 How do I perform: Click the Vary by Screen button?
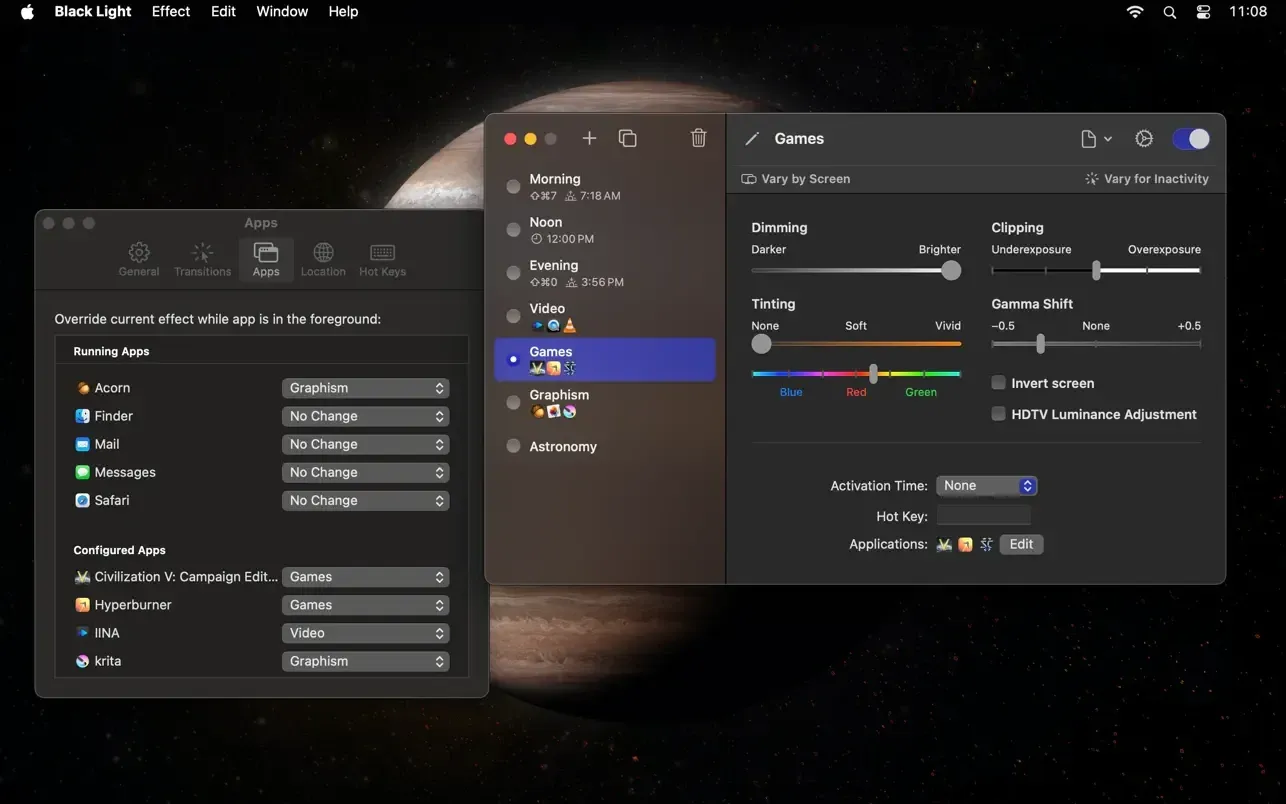(796, 179)
